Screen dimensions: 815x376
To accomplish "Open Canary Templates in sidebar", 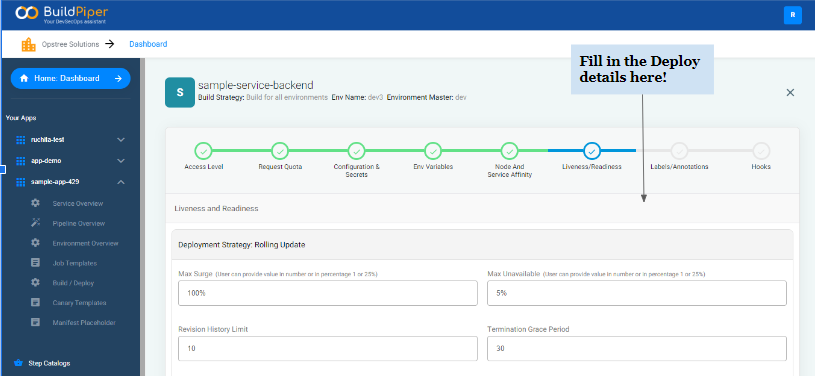I will (80, 303).
